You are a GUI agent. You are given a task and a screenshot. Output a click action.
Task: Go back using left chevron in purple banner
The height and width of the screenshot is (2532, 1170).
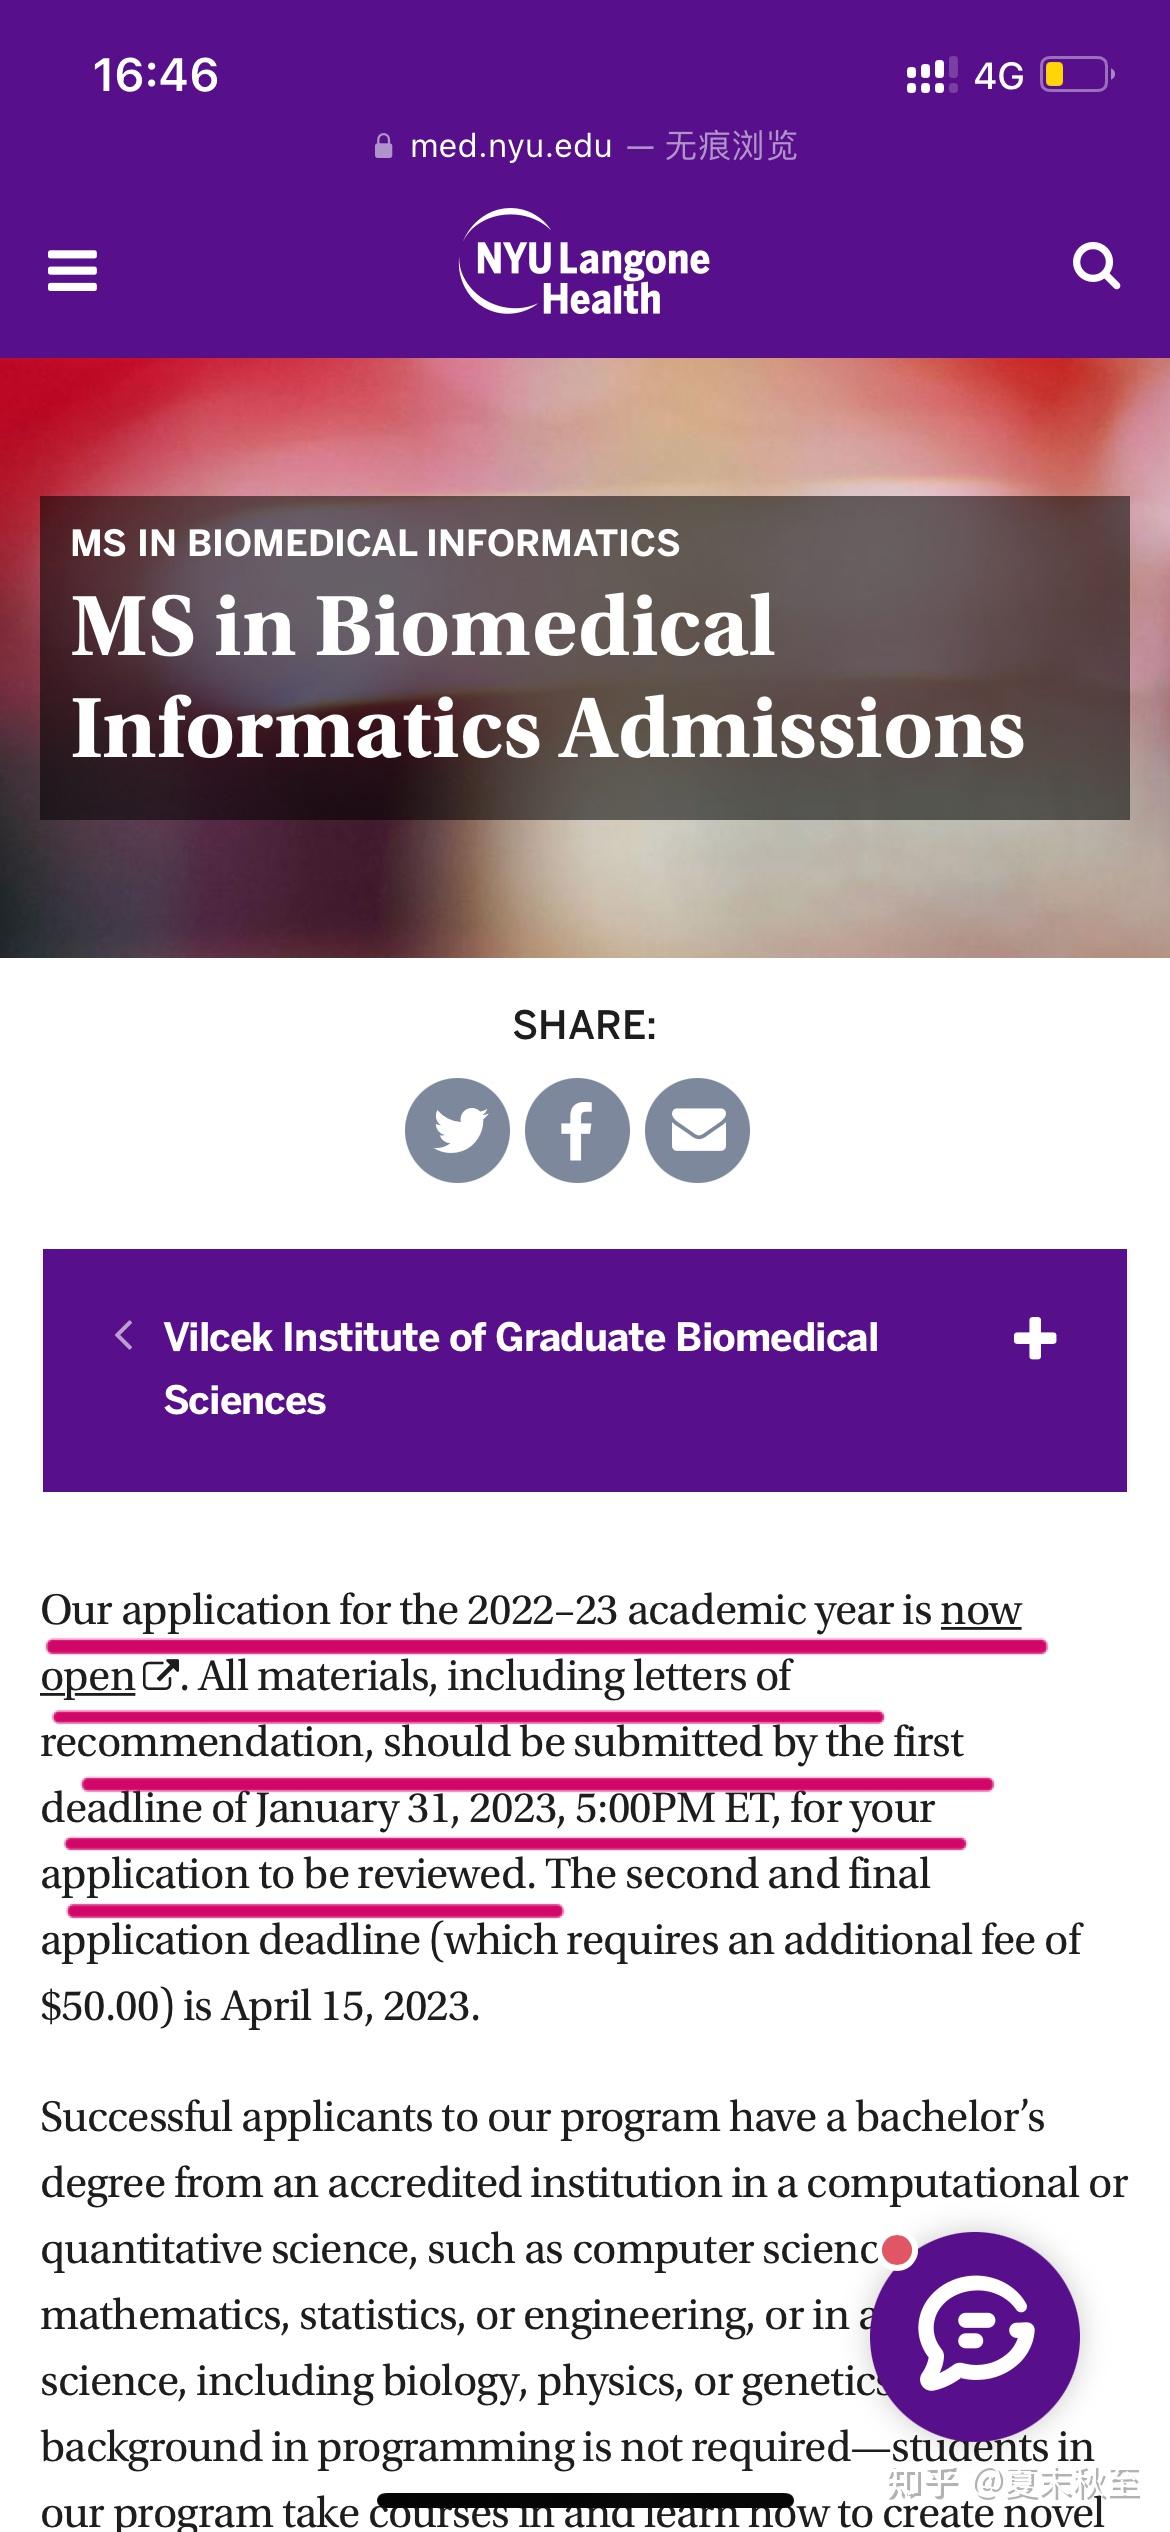(x=124, y=1335)
